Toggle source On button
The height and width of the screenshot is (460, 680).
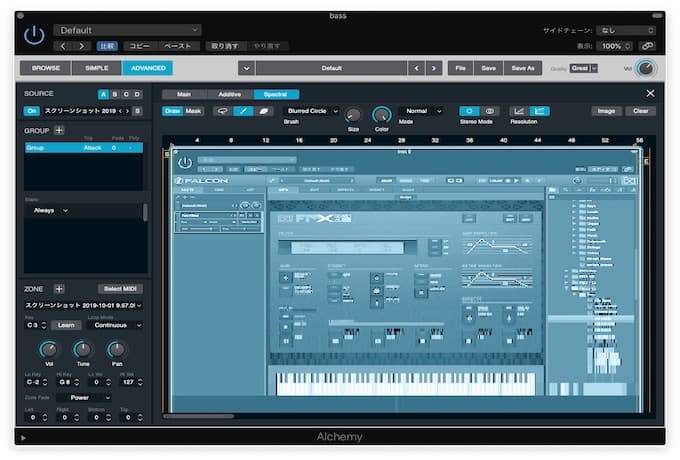(32, 111)
